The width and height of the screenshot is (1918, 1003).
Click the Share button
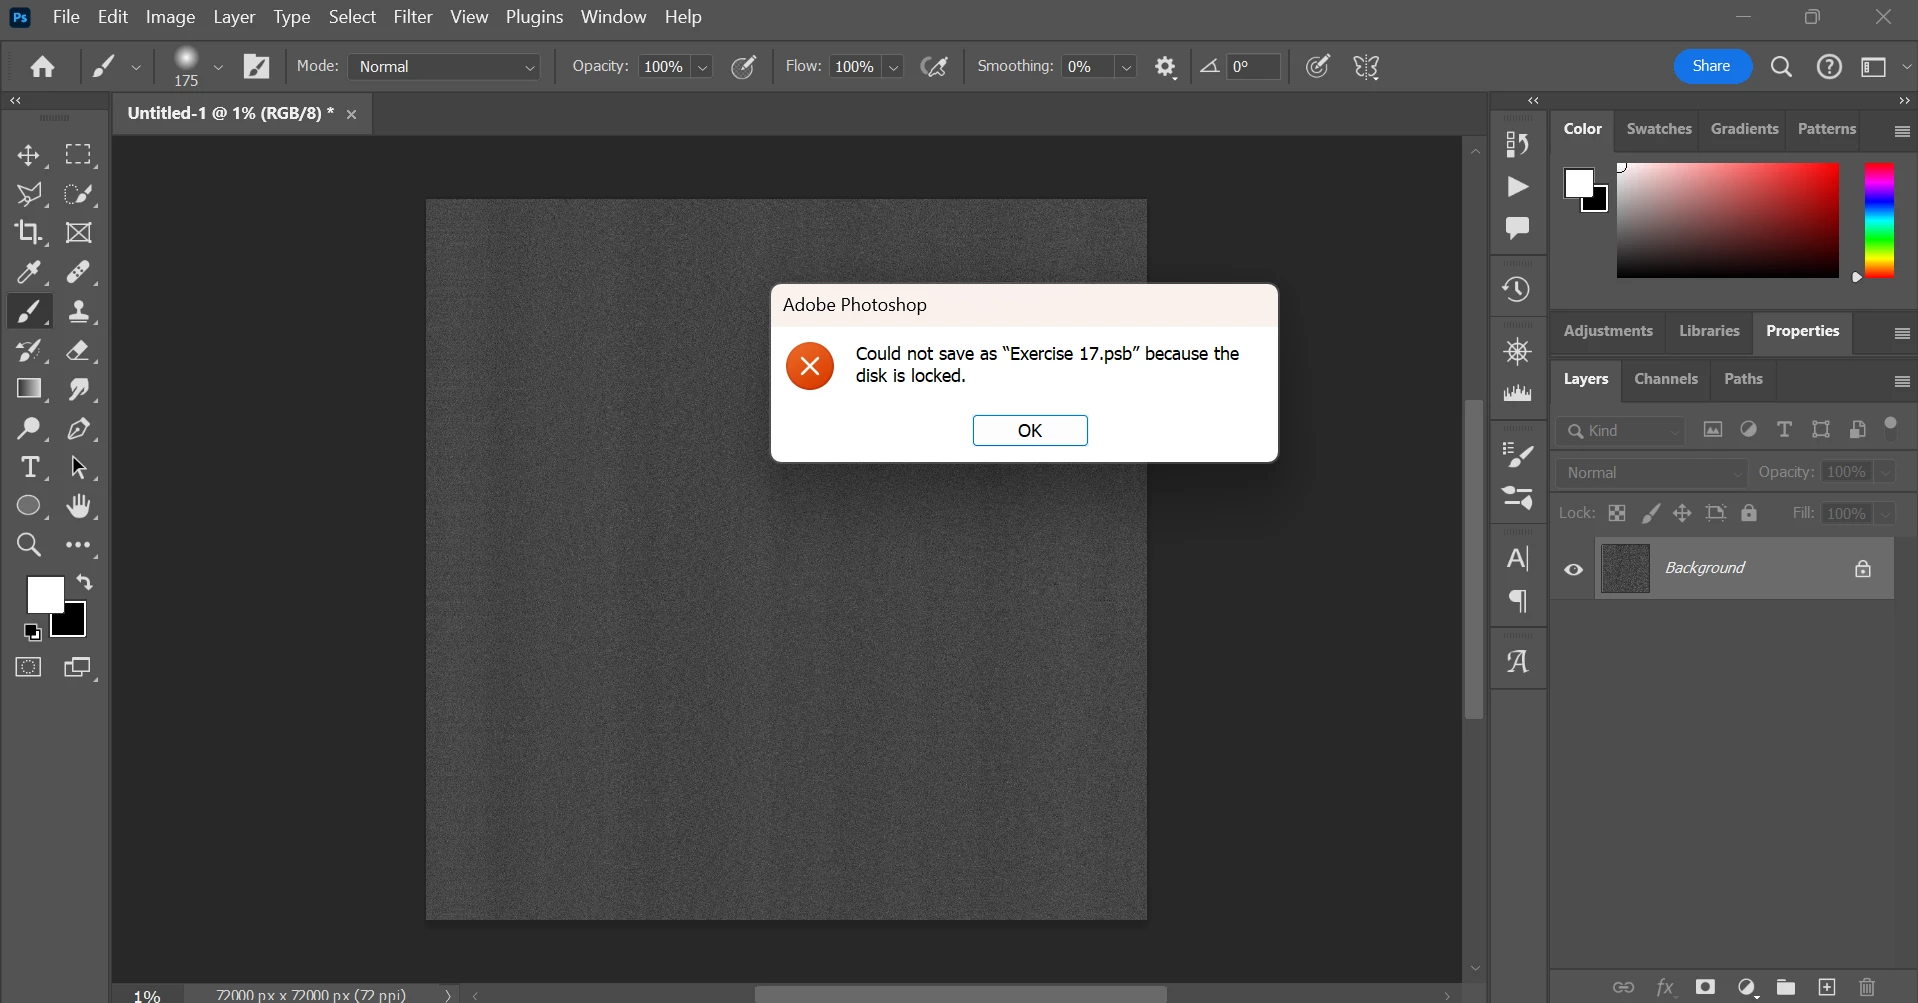tap(1713, 66)
